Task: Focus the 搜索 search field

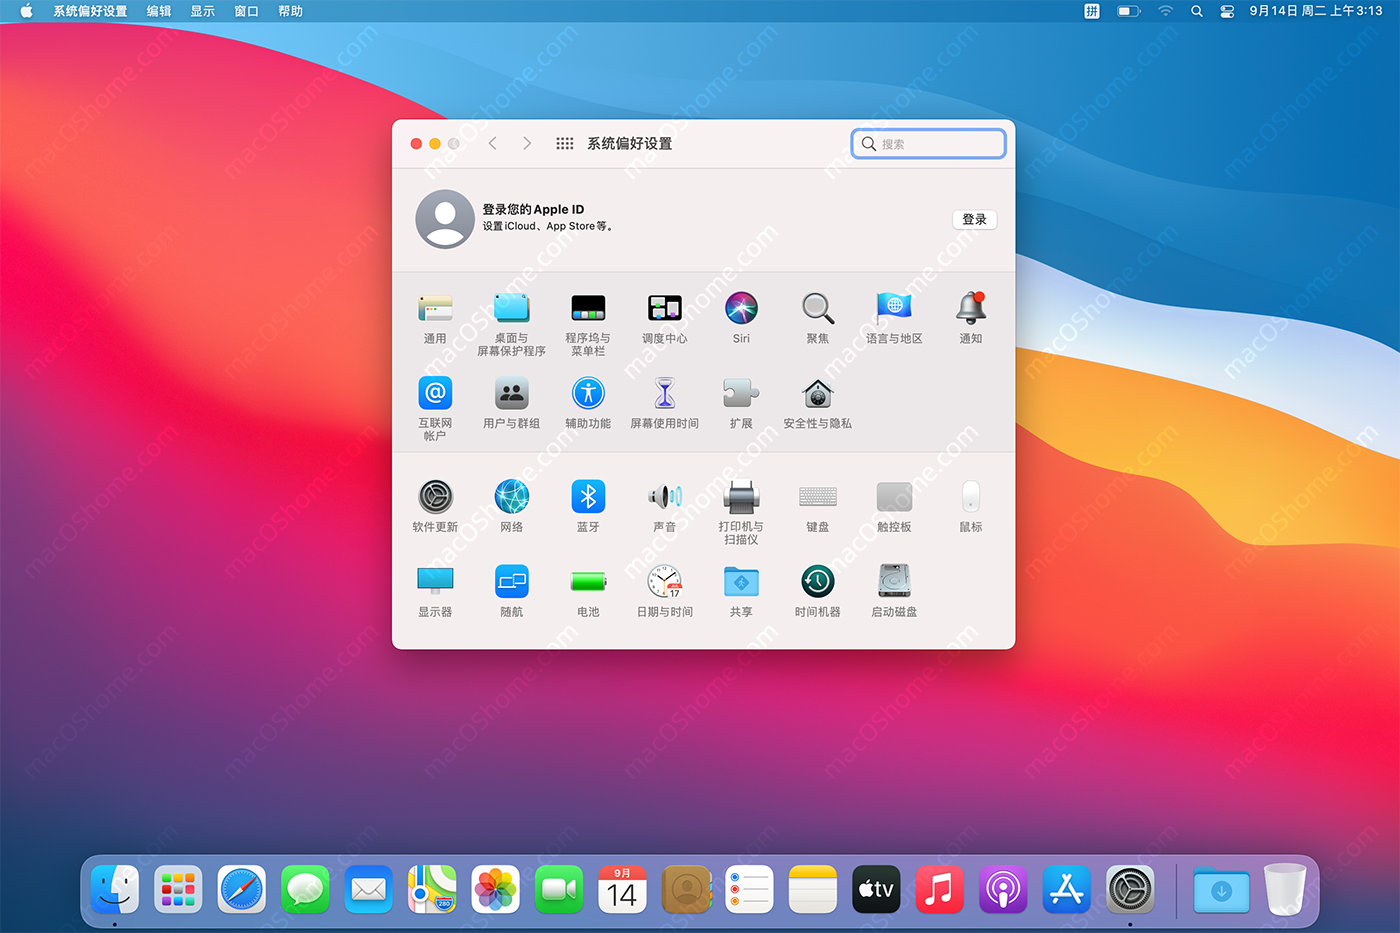Action: (x=928, y=144)
